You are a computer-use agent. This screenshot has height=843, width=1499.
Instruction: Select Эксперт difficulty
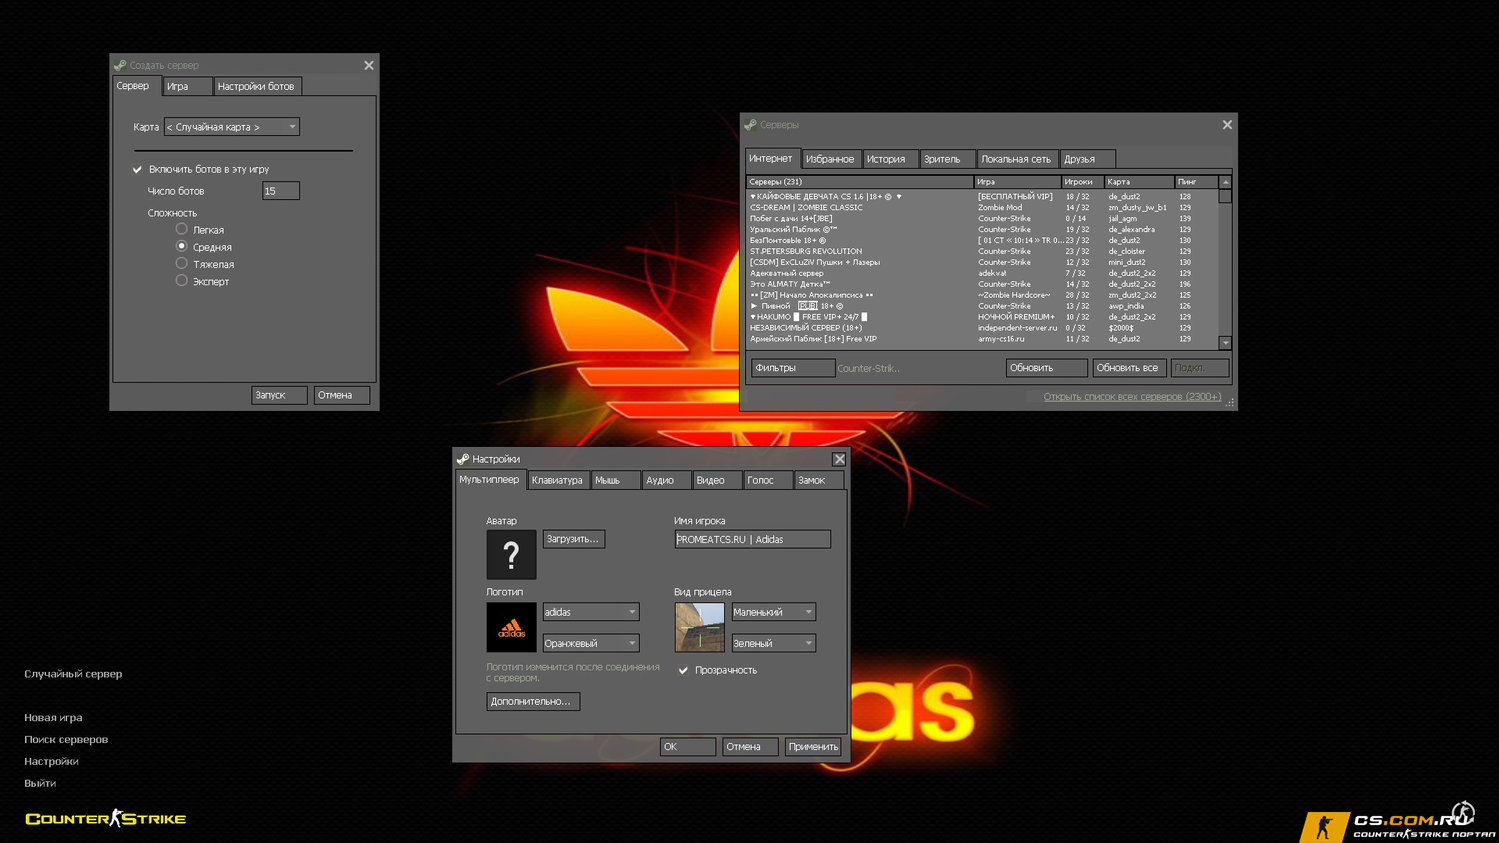pyautogui.click(x=182, y=281)
